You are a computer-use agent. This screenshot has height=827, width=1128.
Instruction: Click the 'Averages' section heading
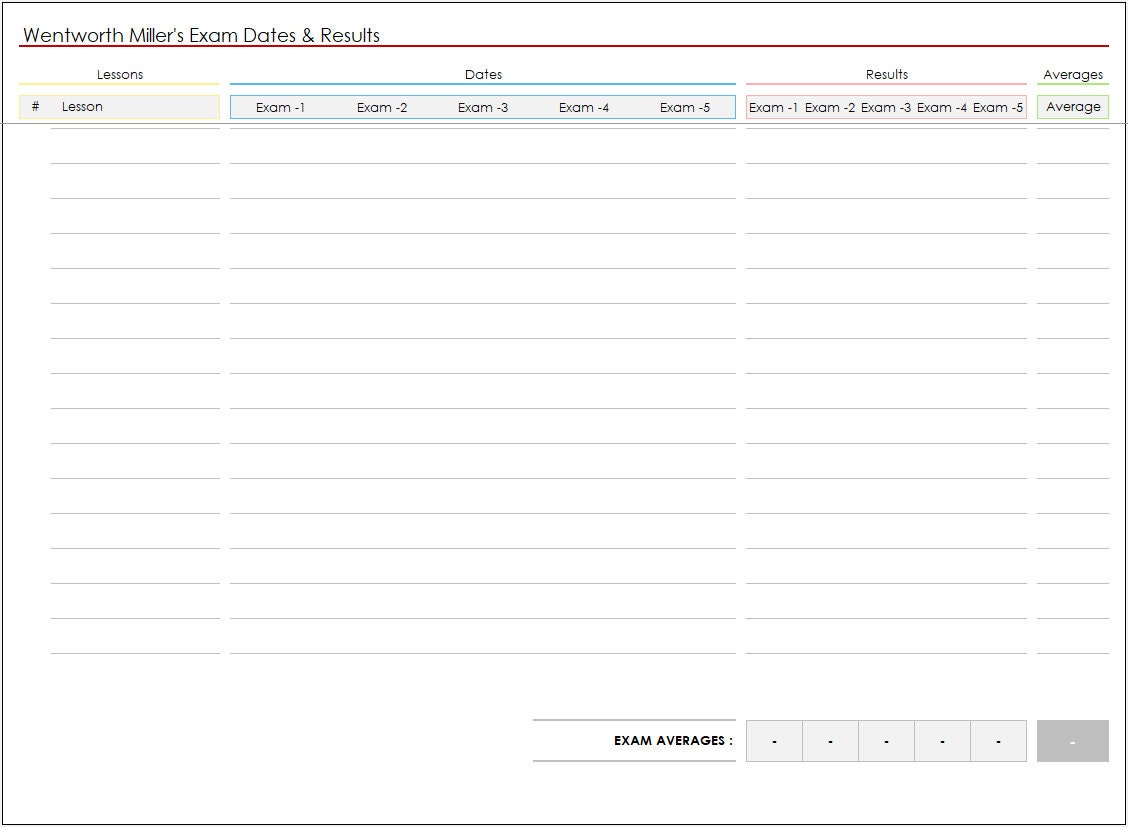pos(1073,75)
